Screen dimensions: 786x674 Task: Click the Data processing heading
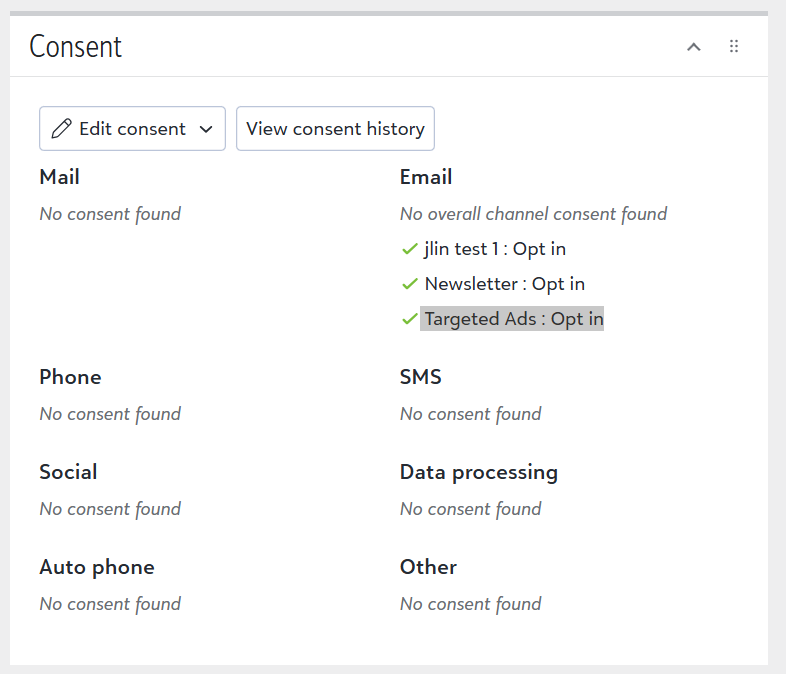point(479,472)
